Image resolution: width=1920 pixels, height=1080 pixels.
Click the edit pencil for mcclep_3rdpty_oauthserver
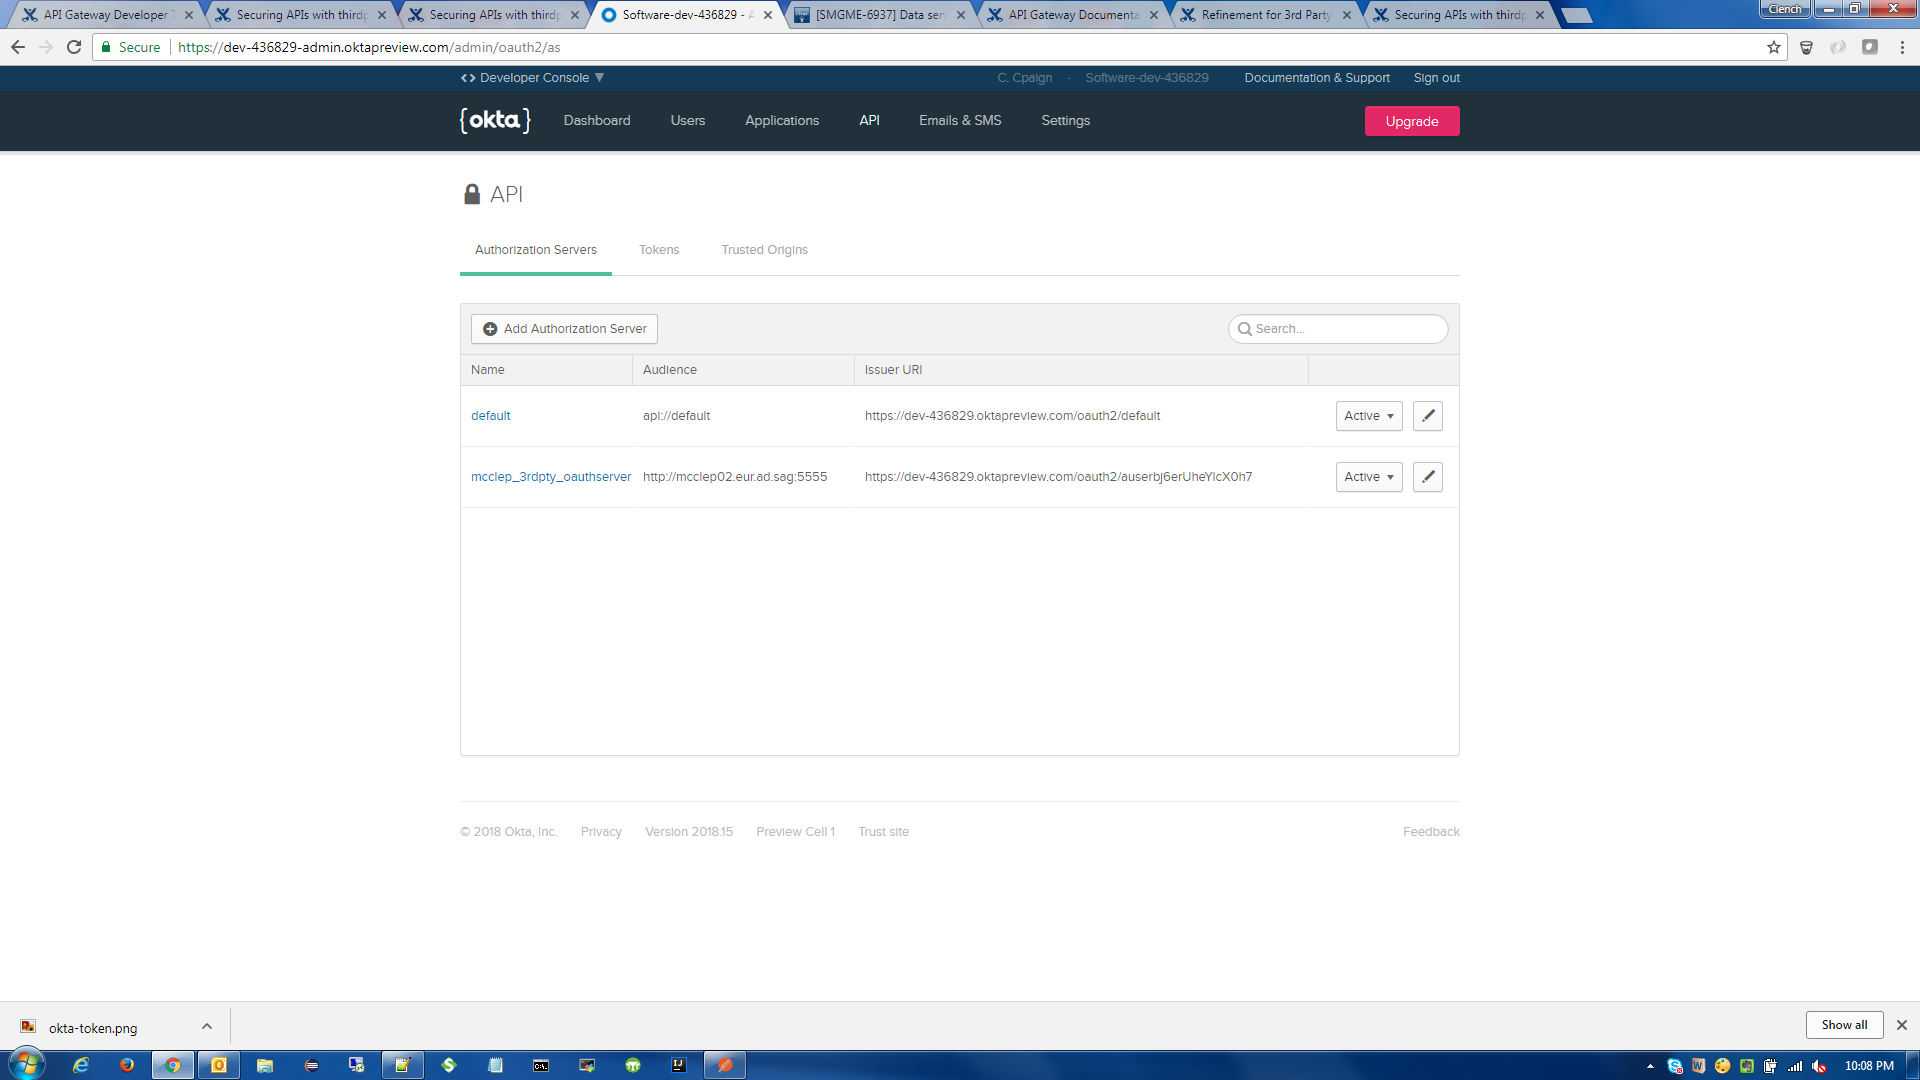(x=1427, y=477)
